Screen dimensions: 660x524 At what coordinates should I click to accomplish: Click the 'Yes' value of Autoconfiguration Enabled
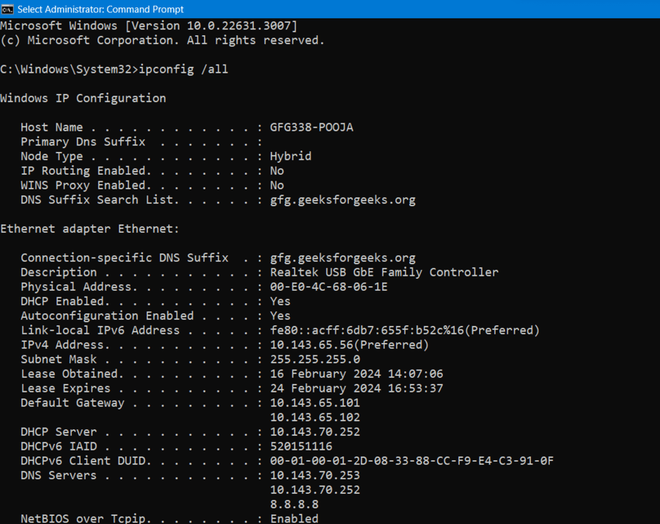pos(280,316)
